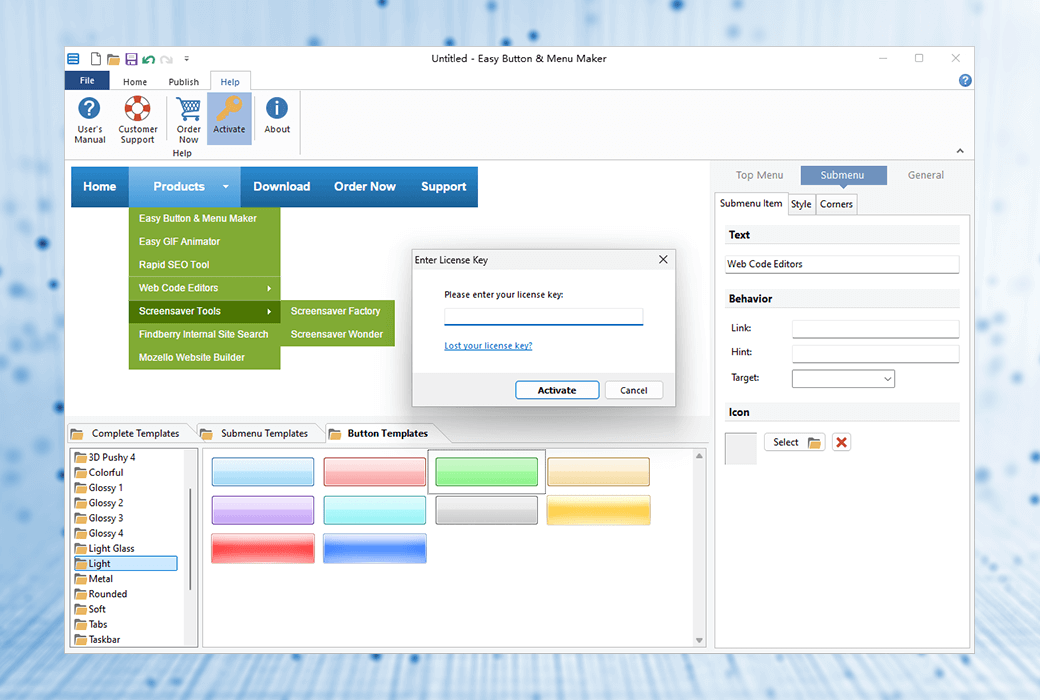Click the Text field with Web Code Editors
Image resolution: width=1040 pixels, height=700 pixels.
pyautogui.click(x=842, y=264)
